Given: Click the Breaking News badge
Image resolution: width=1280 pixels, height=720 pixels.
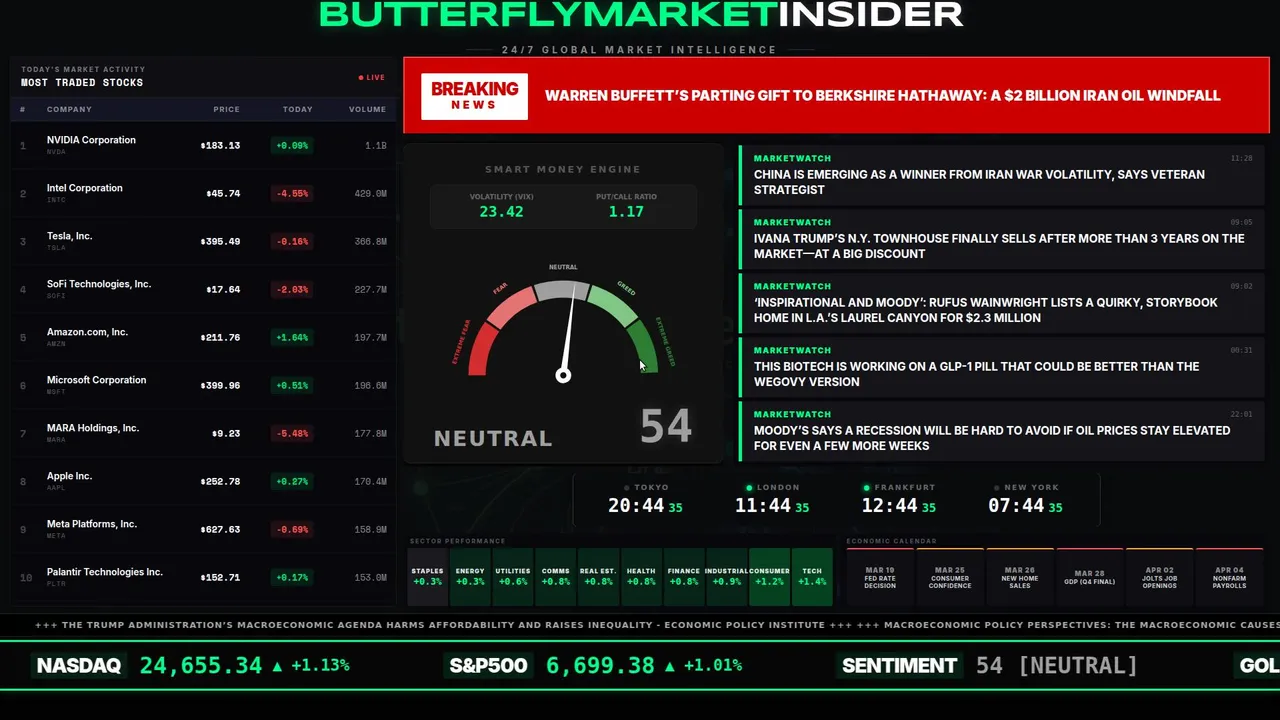Looking at the screenshot, I should point(474,96).
